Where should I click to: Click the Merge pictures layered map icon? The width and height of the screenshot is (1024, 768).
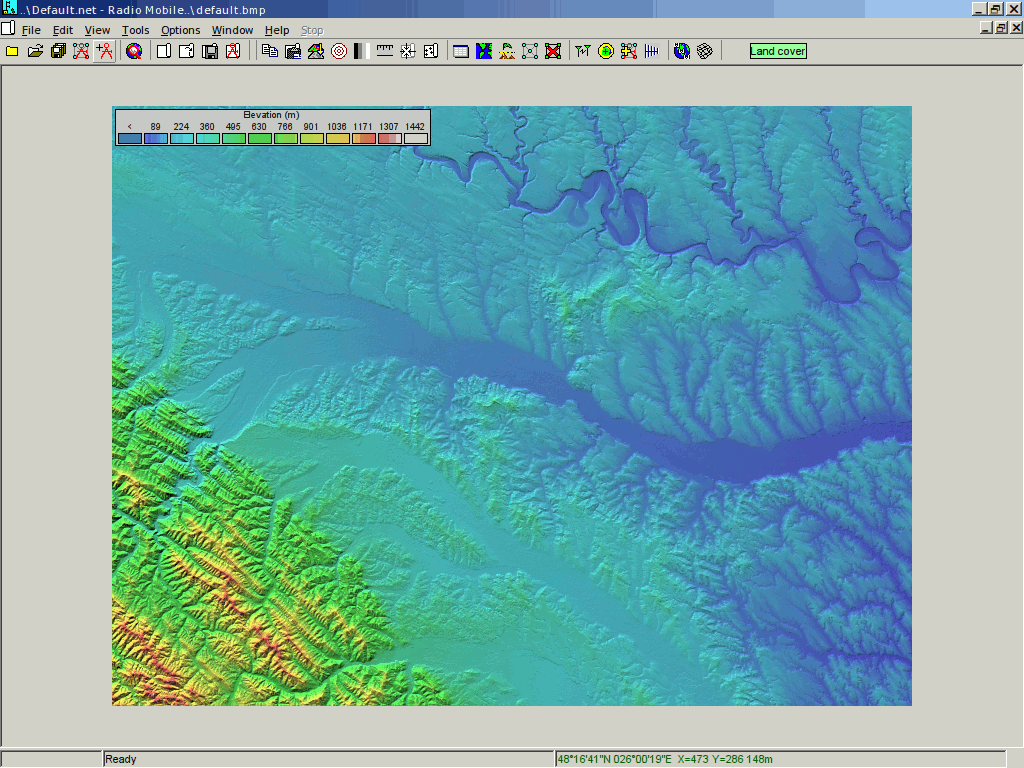[316, 51]
